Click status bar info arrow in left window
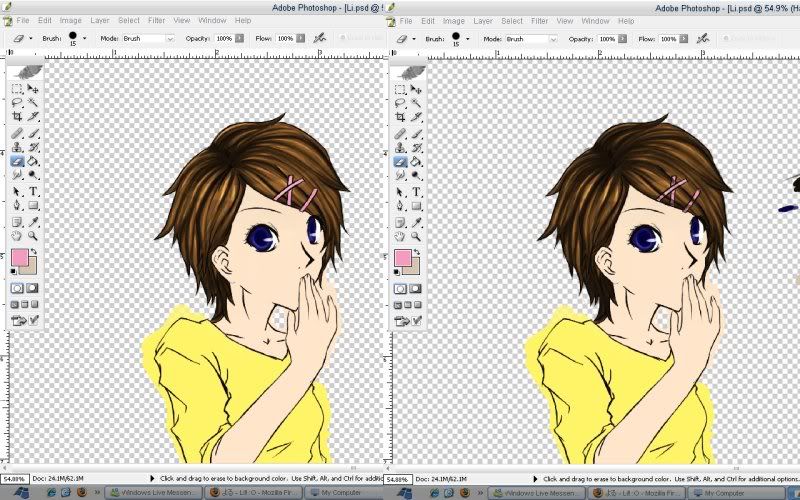The height and width of the screenshot is (500, 800). pyautogui.click(x=152, y=479)
